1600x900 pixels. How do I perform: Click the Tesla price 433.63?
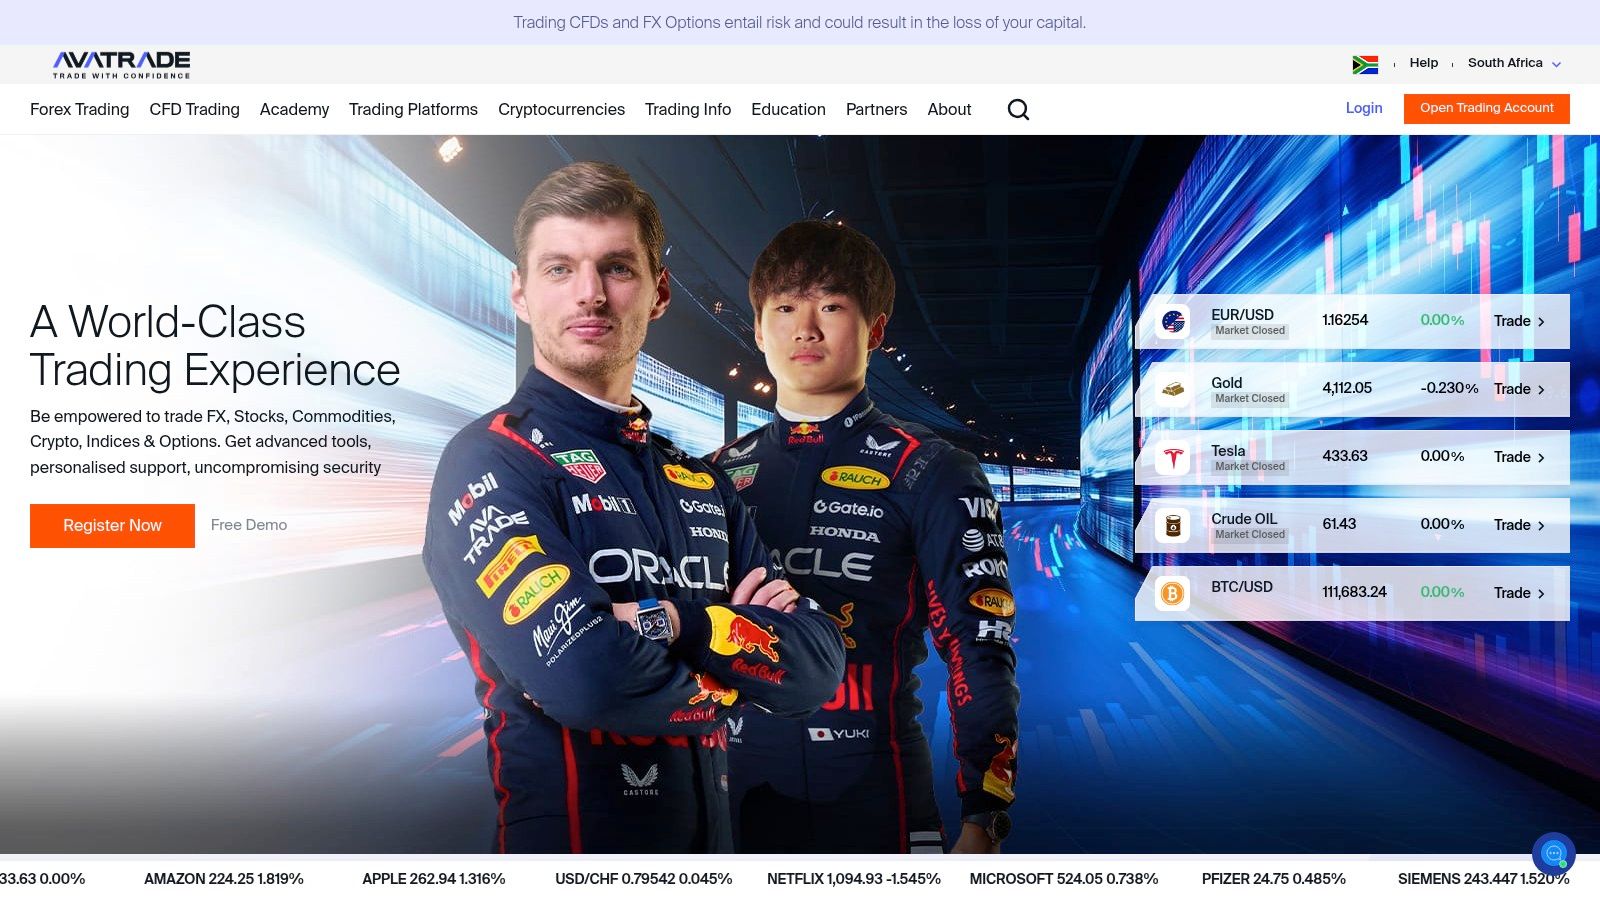coord(1345,456)
